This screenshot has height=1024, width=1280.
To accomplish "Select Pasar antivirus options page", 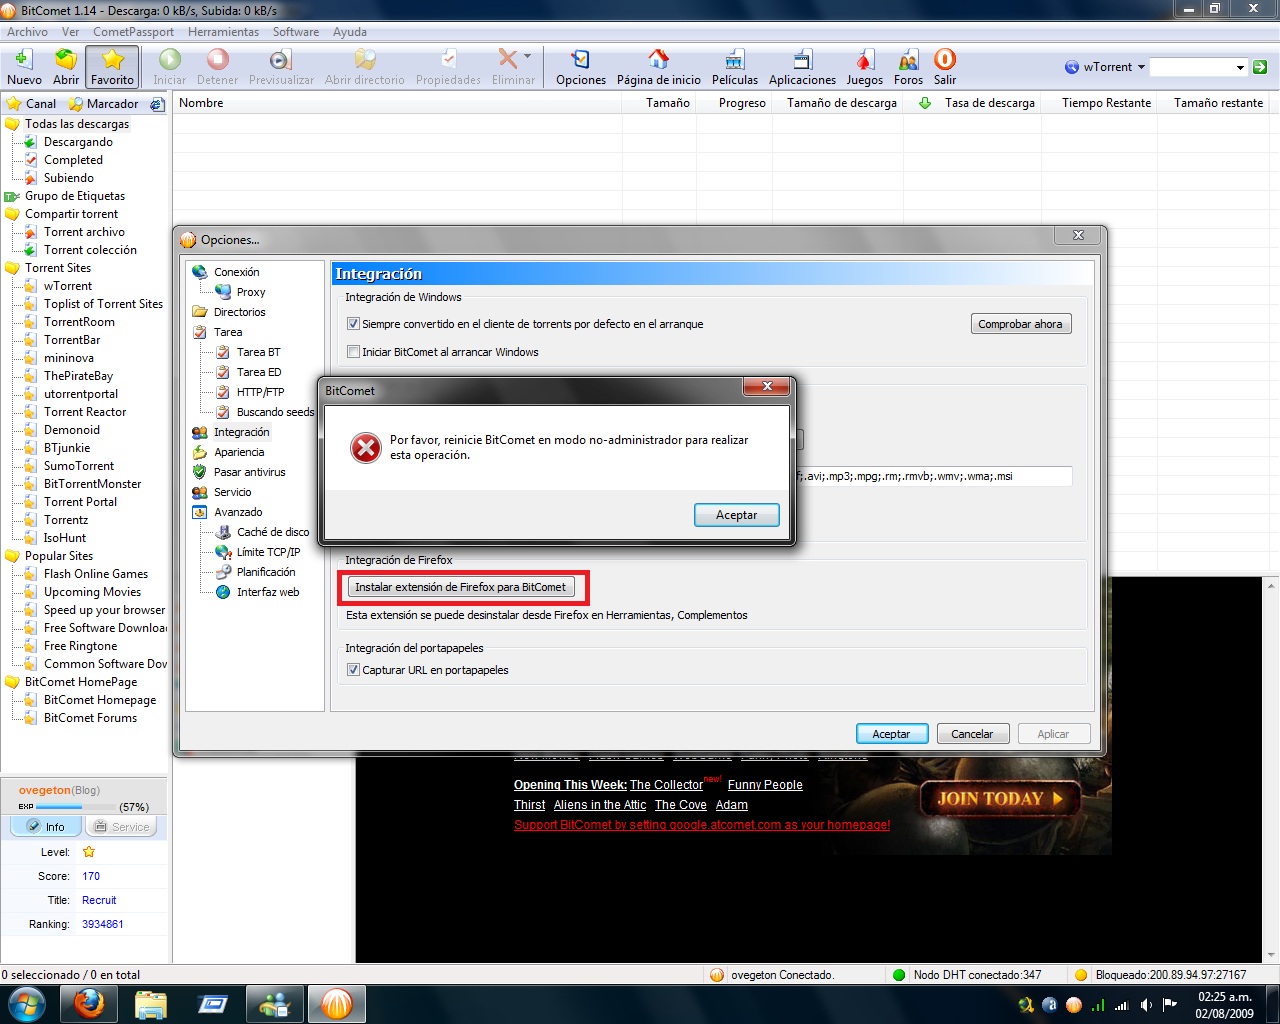I will point(249,472).
